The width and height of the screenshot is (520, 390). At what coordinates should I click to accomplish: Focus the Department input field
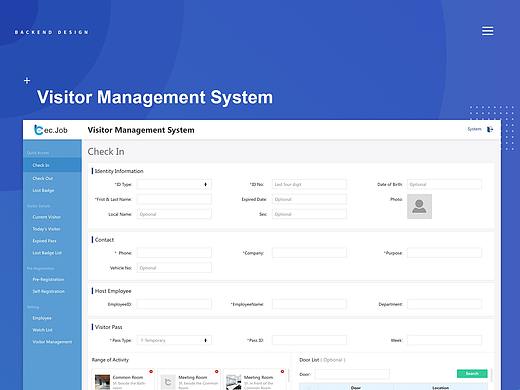click(444, 304)
